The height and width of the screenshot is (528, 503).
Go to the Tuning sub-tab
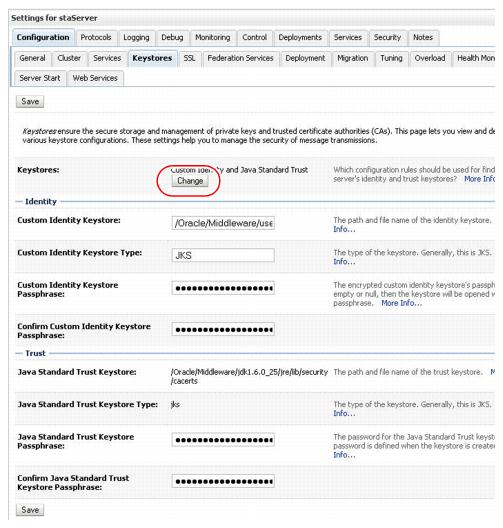point(391,59)
